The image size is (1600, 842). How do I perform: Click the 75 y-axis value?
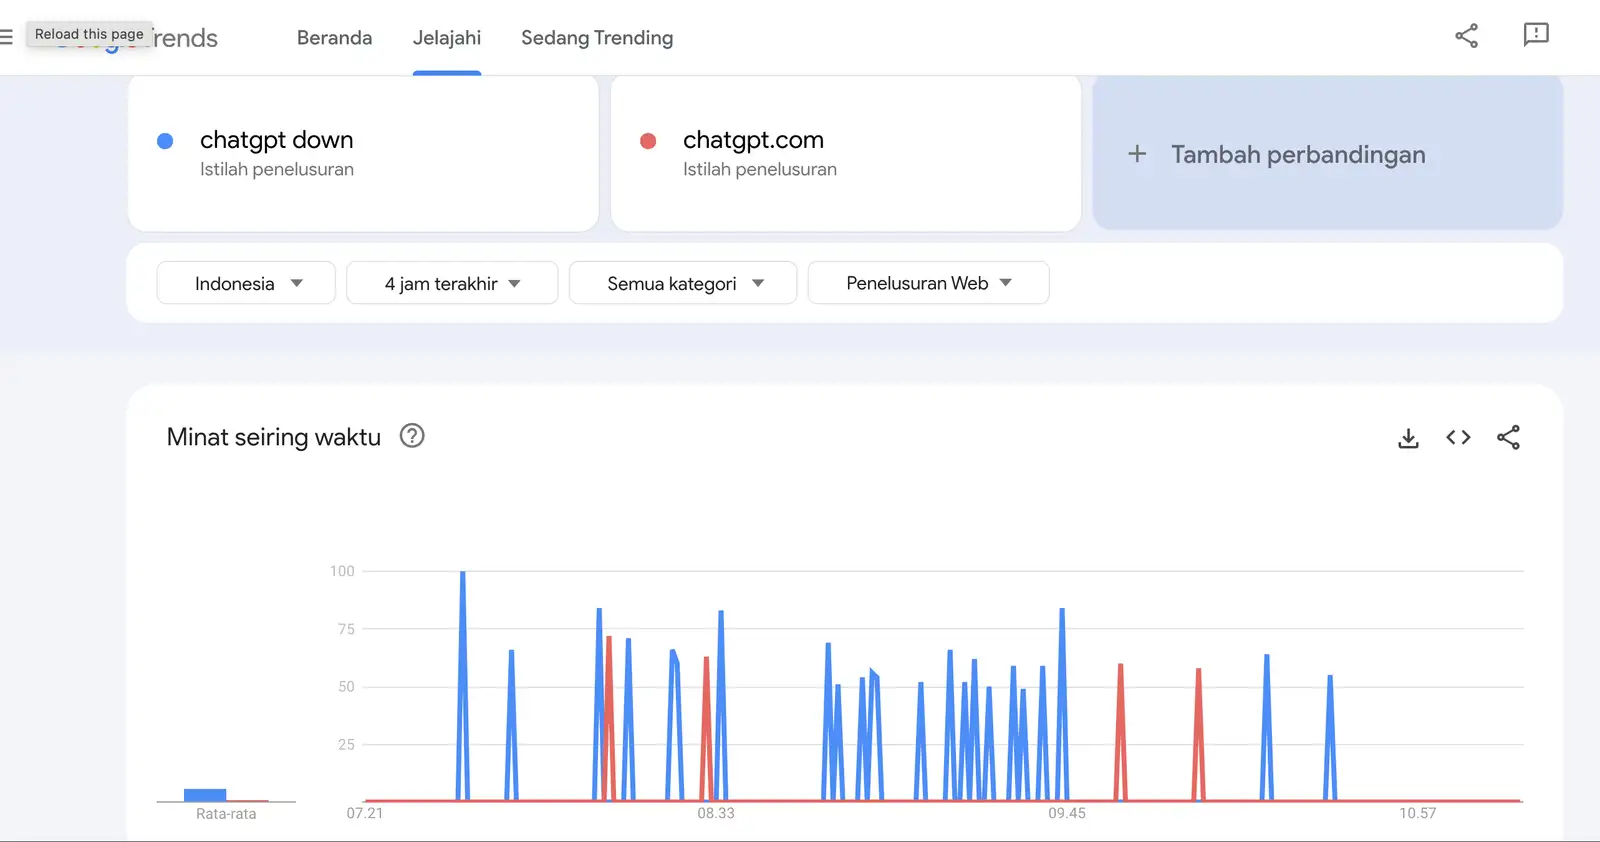click(346, 629)
